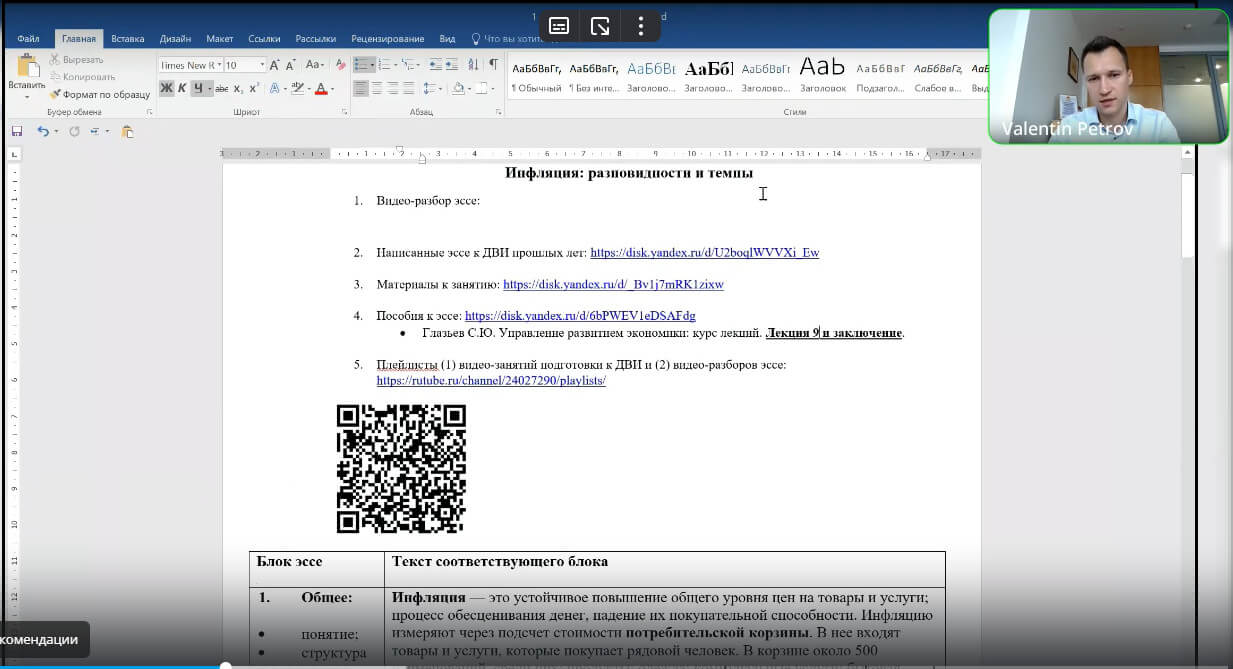The height and width of the screenshot is (669, 1233).
Task: Decrease font size with the shrink font icon
Action: click(292, 64)
